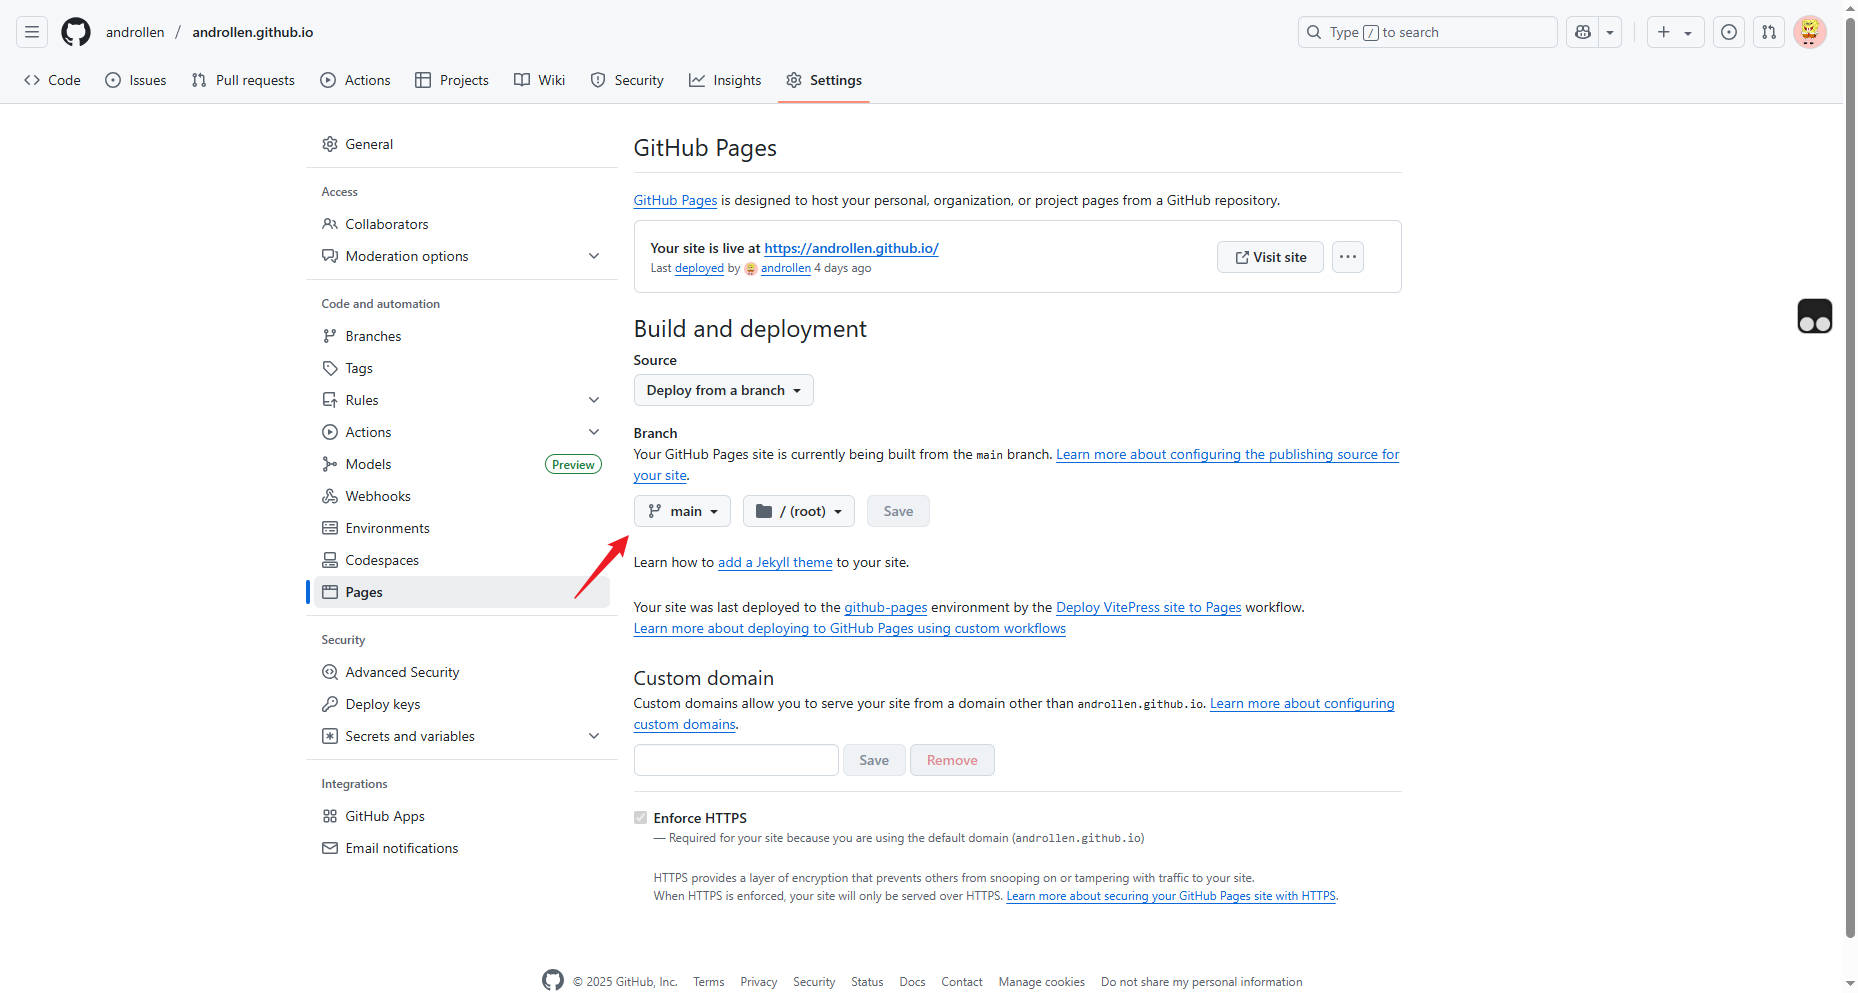Switch to the Actions repository tab

[x=355, y=80]
